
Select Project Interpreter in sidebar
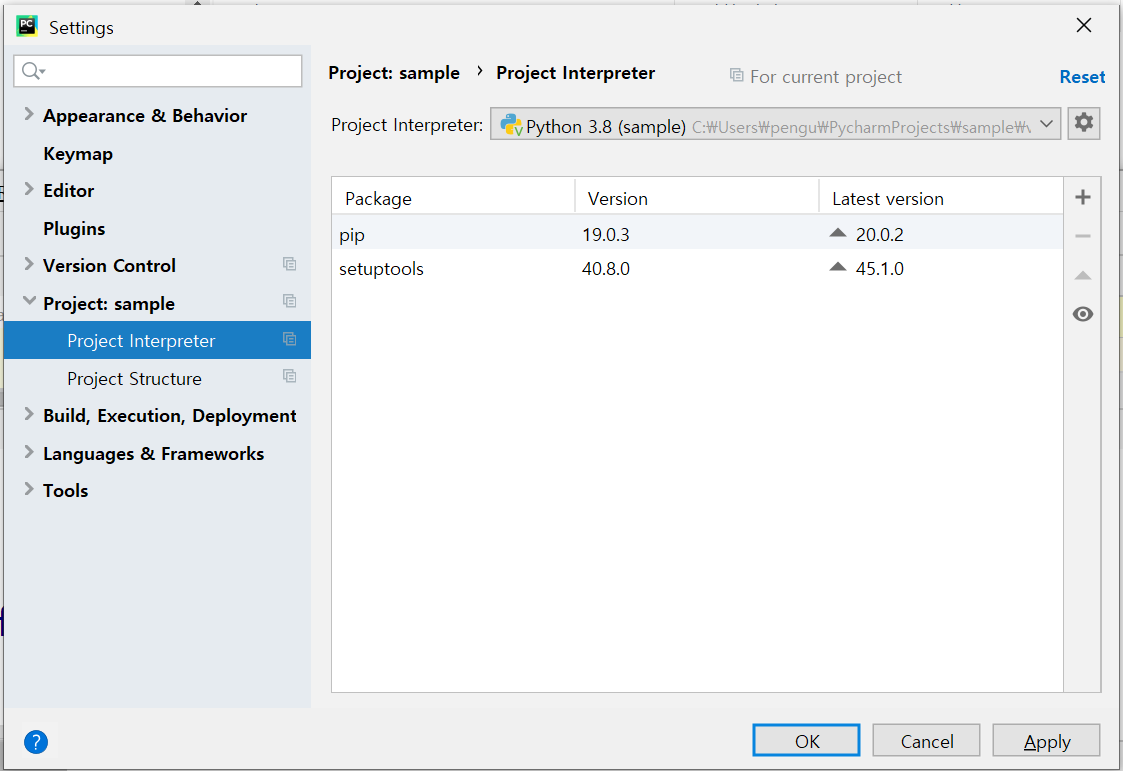[x=158, y=340]
